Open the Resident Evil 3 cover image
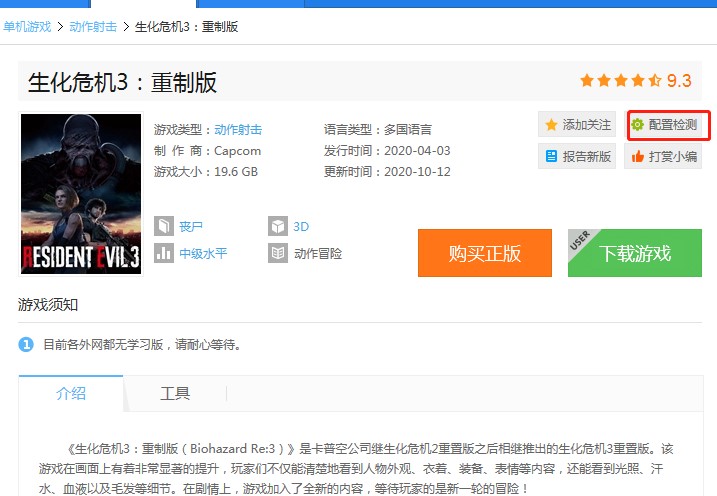Image resolution: width=717 pixels, height=496 pixels. tap(81, 194)
